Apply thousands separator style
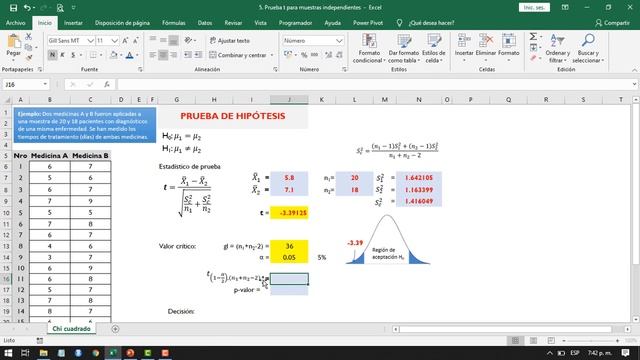The image size is (640, 360). pos(314,55)
